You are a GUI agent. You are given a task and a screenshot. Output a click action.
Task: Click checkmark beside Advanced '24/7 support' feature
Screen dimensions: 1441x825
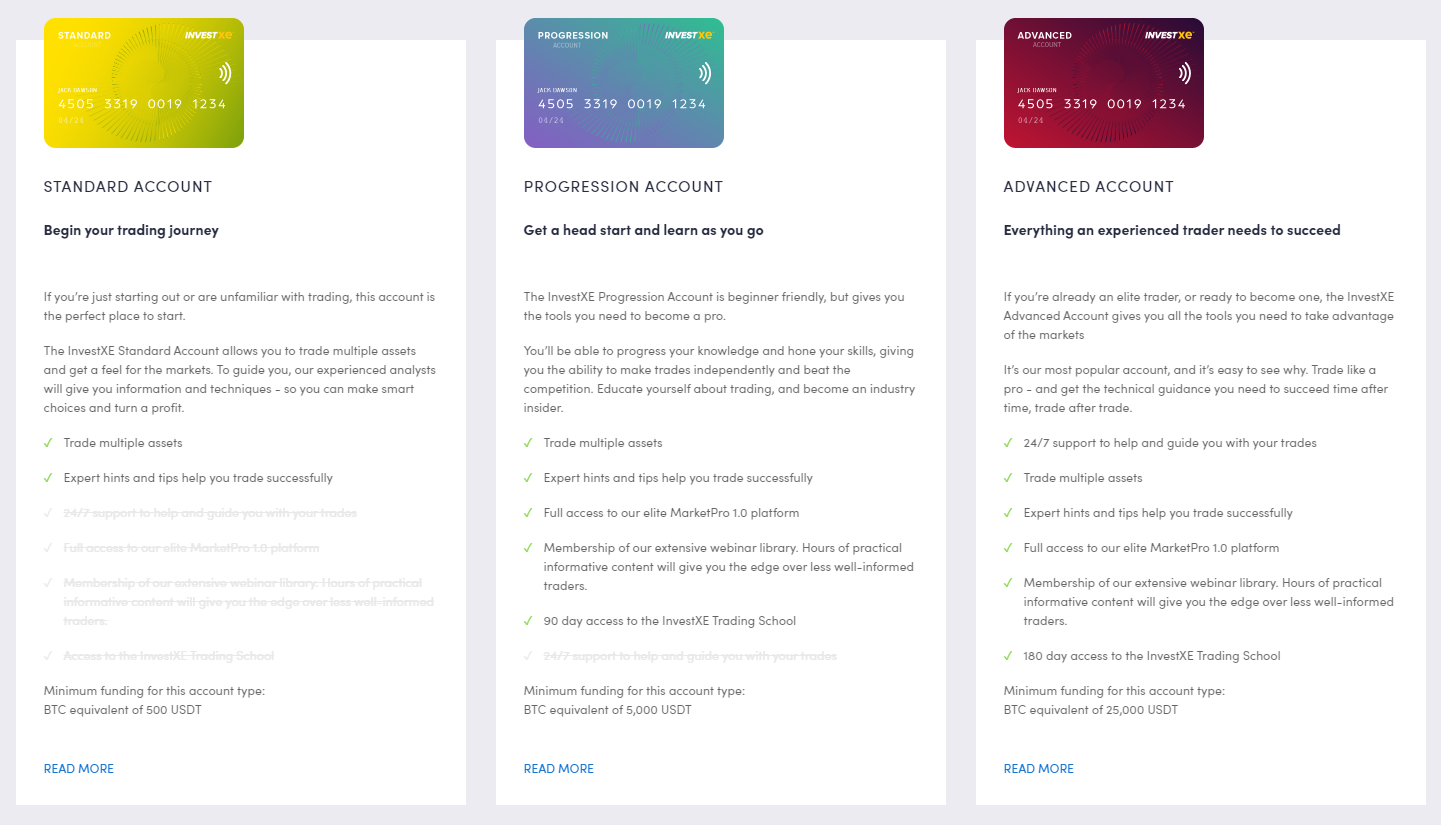click(1008, 442)
